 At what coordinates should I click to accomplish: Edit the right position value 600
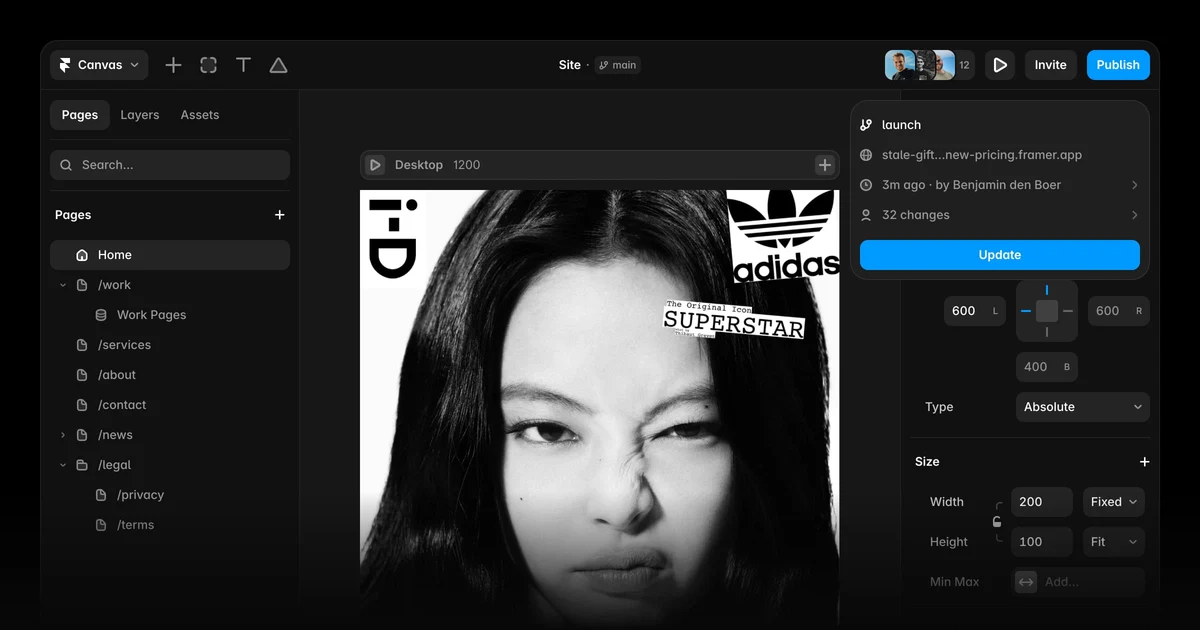[1118, 311]
